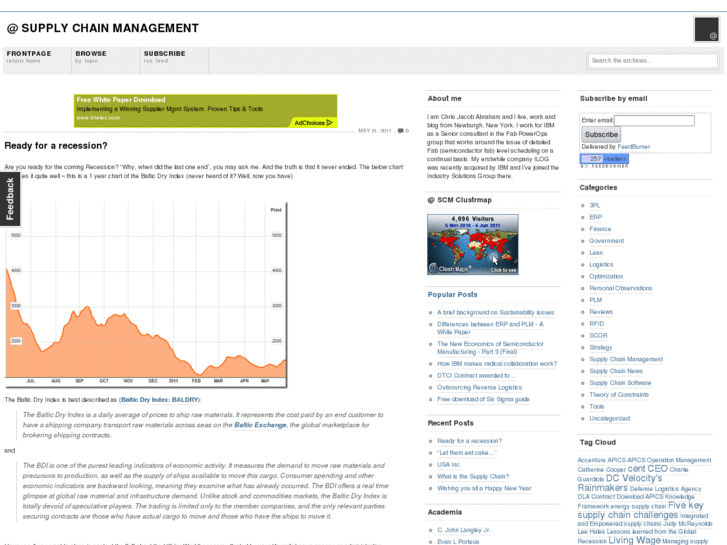Click the search archives field
The image size is (727, 545).
point(651,61)
